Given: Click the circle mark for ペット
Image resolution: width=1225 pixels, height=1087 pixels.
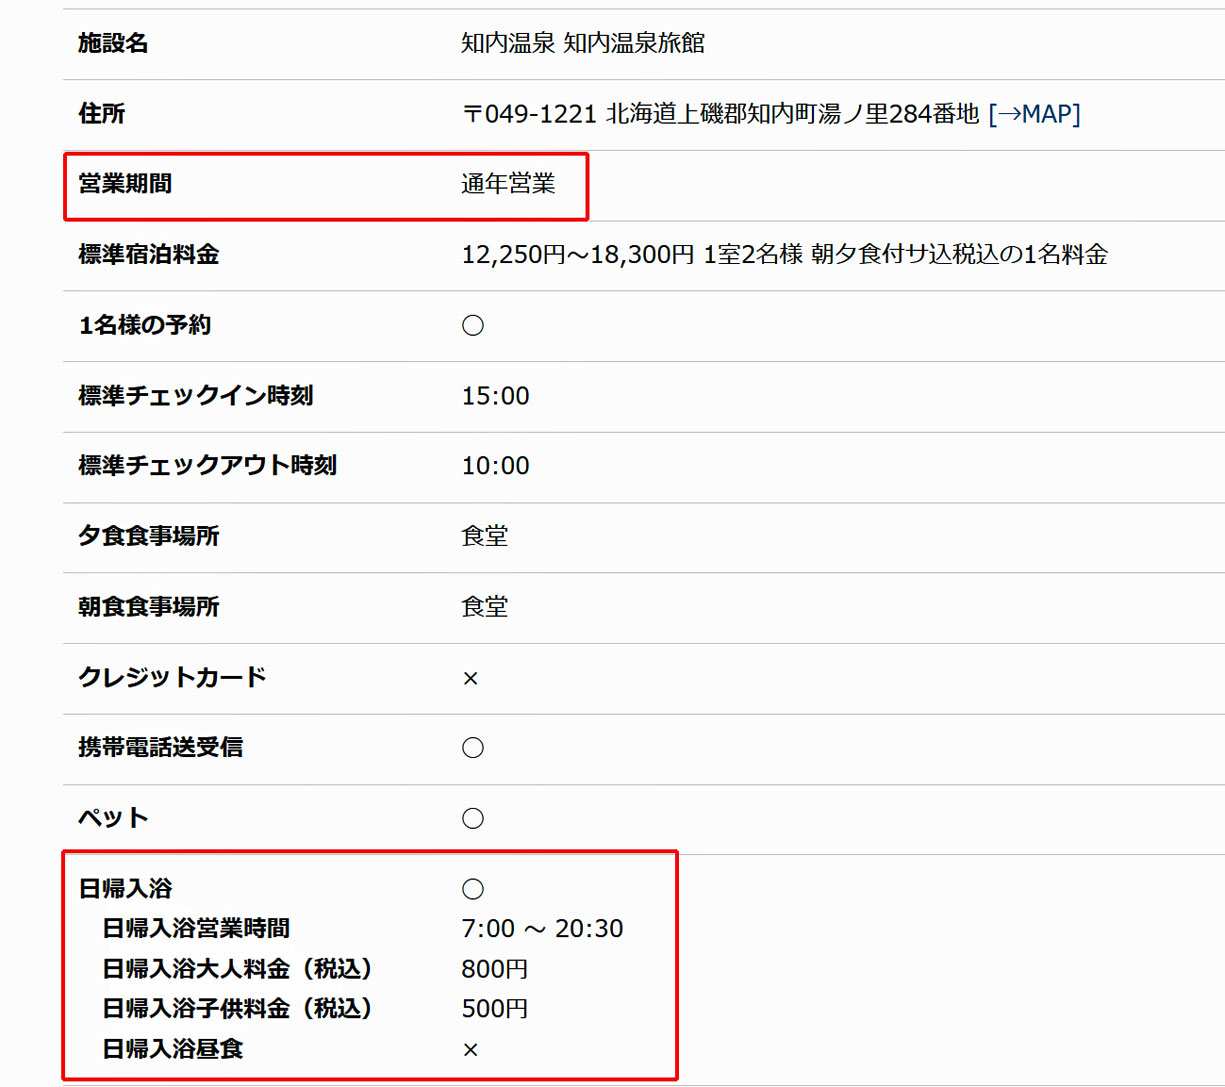Looking at the screenshot, I should (473, 819).
